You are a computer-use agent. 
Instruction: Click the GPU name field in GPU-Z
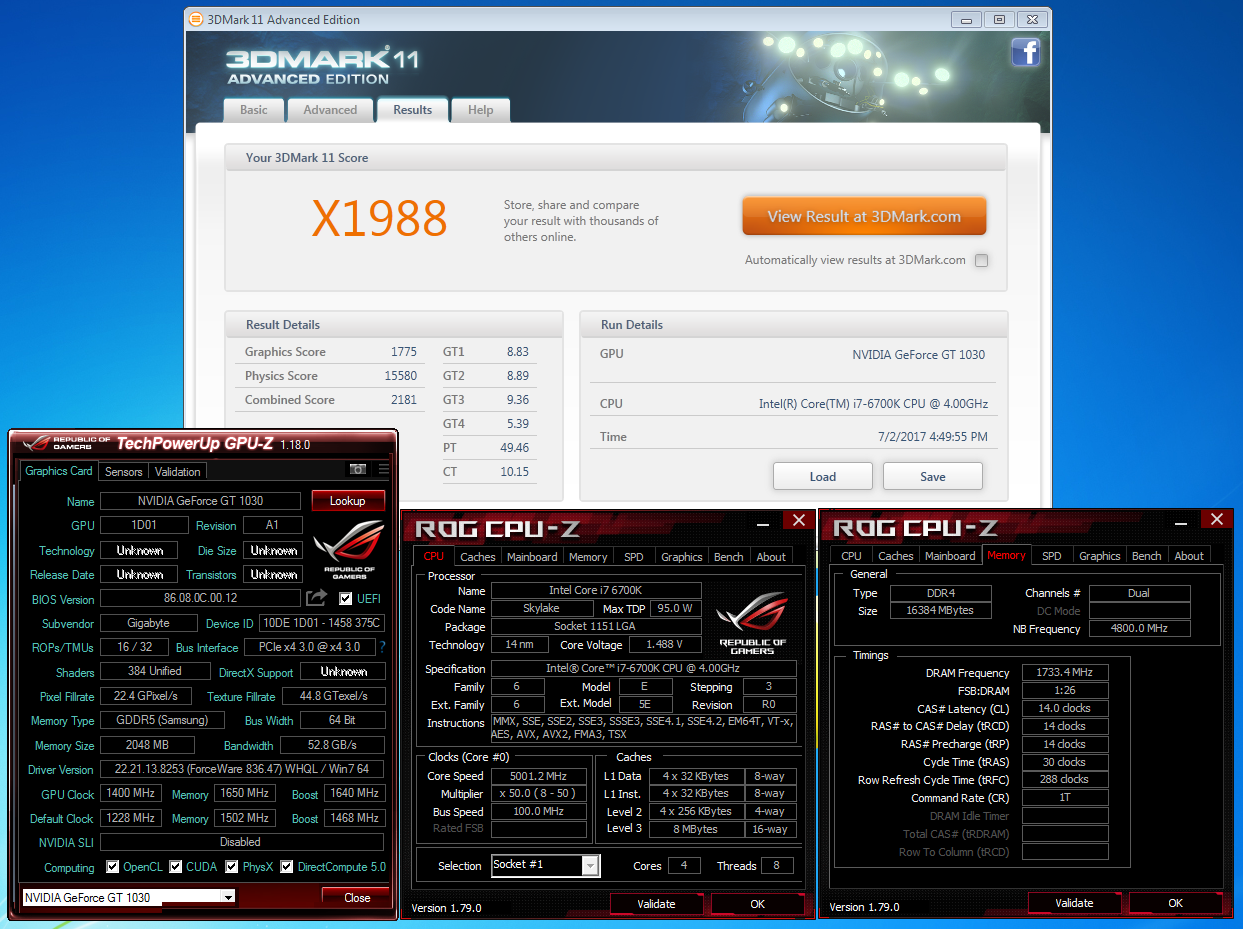click(201, 501)
